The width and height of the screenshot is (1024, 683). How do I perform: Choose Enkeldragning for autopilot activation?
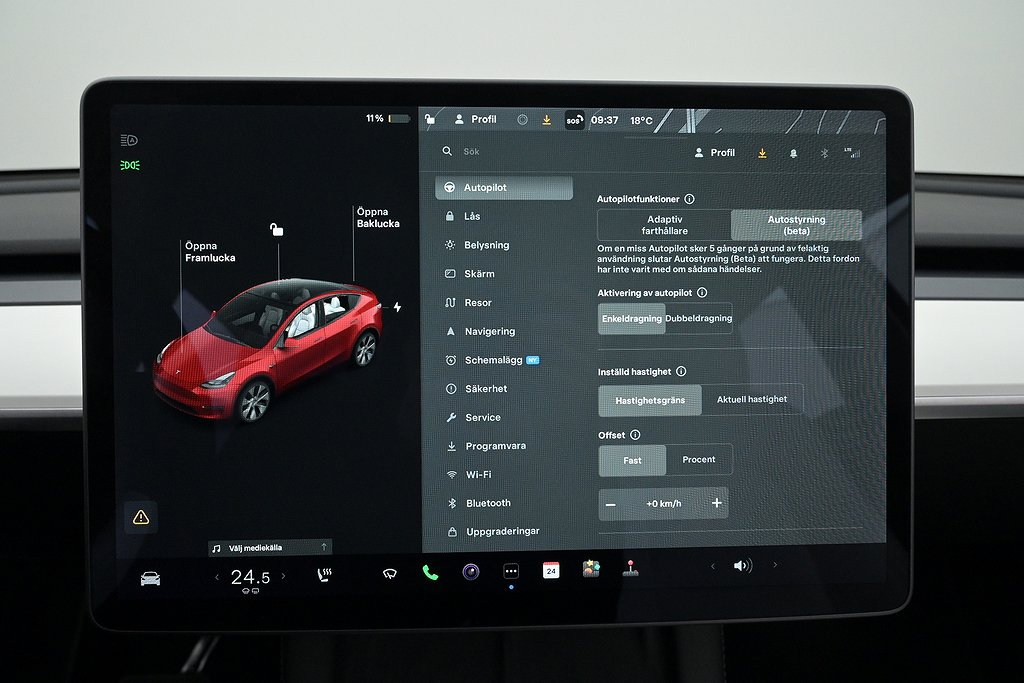click(x=632, y=319)
